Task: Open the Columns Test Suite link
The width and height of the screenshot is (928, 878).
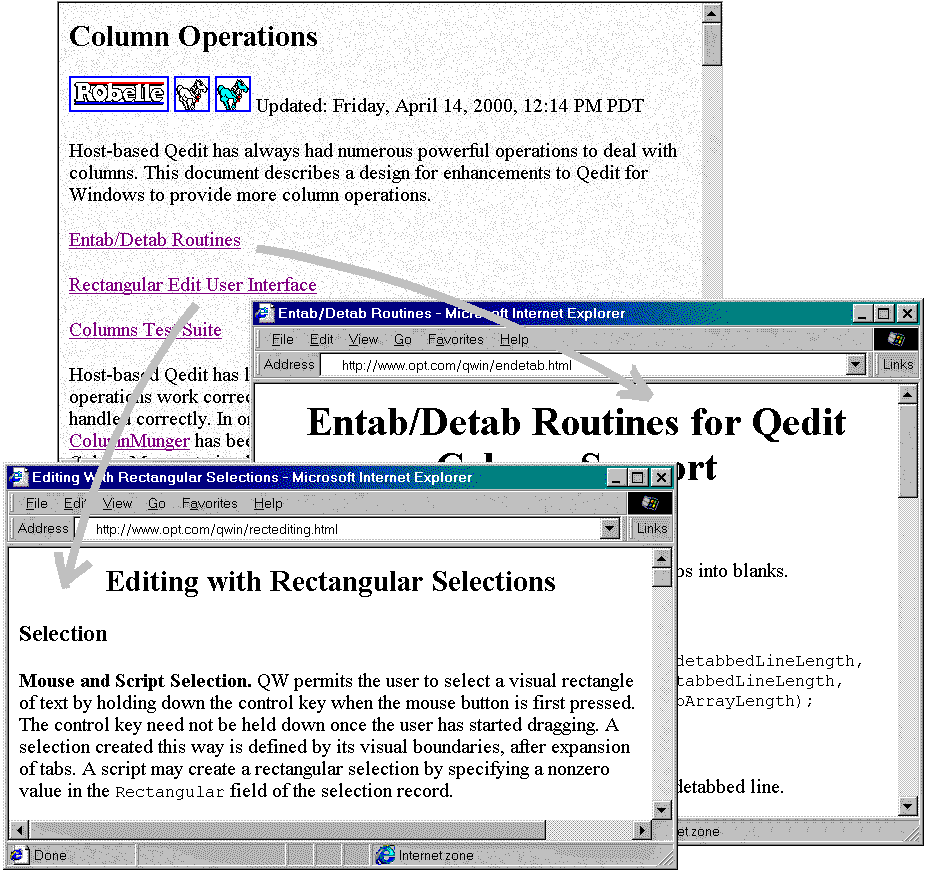Action: pyautogui.click(x=146, y=330)
